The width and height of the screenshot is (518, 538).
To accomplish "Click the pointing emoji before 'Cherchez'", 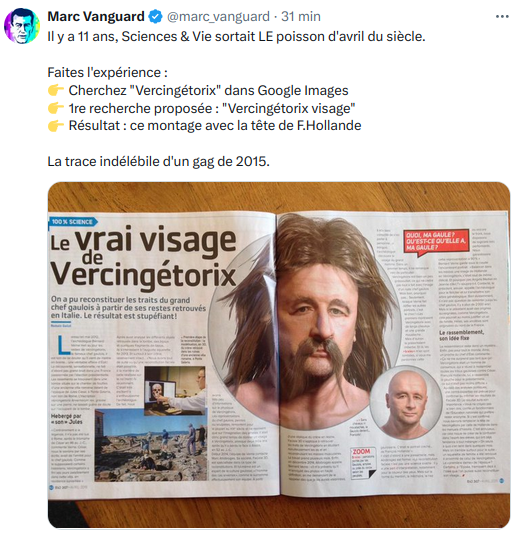I will point(56,91).
